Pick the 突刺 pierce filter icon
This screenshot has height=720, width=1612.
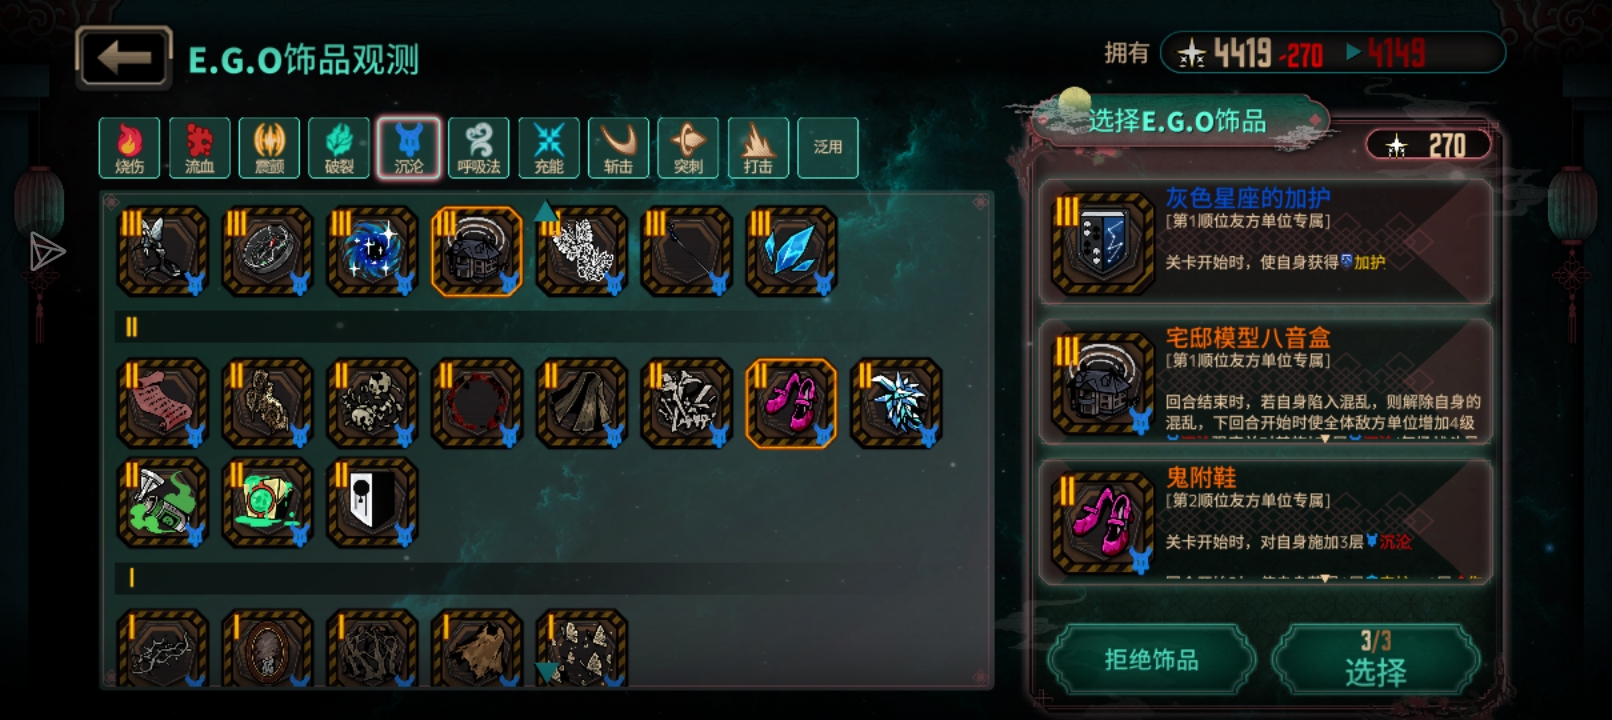tap(688, 148)
